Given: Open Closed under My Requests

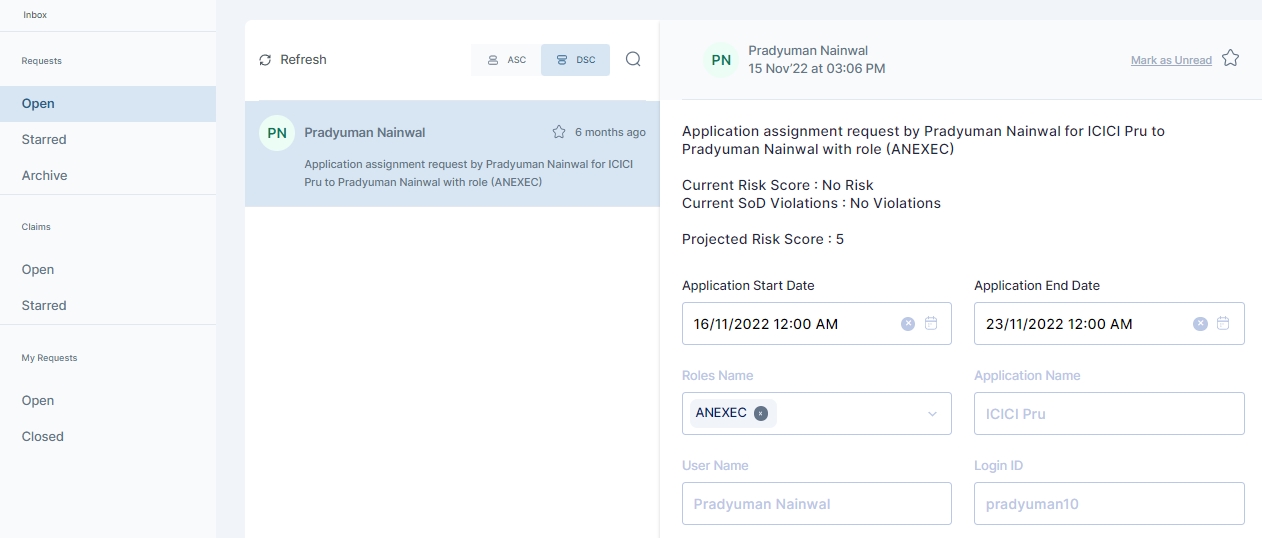Looking at the screenshot, I should click(x=43, y=436).
